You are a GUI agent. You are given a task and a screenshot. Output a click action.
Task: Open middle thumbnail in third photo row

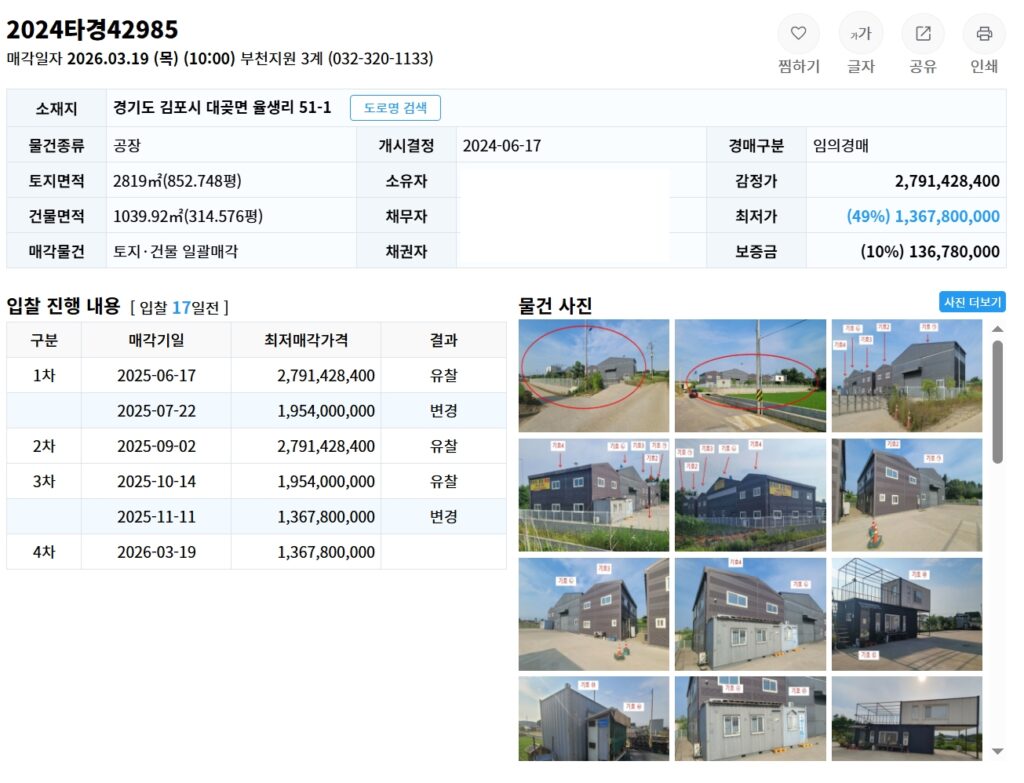click(750, 614)
